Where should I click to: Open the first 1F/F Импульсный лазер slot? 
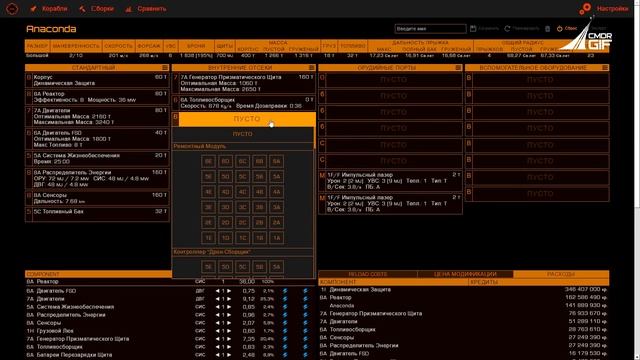391,181
